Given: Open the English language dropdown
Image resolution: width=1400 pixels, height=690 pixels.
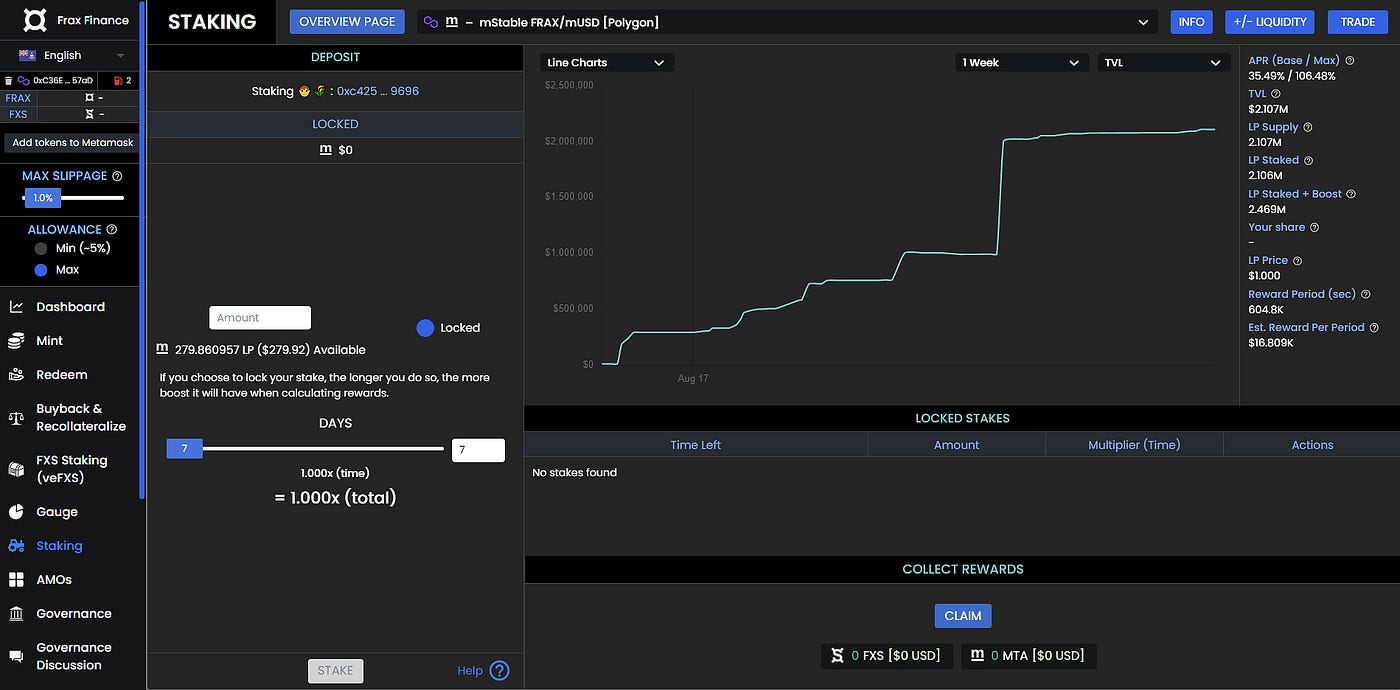Looking at the screenshot, I should 72,55.
